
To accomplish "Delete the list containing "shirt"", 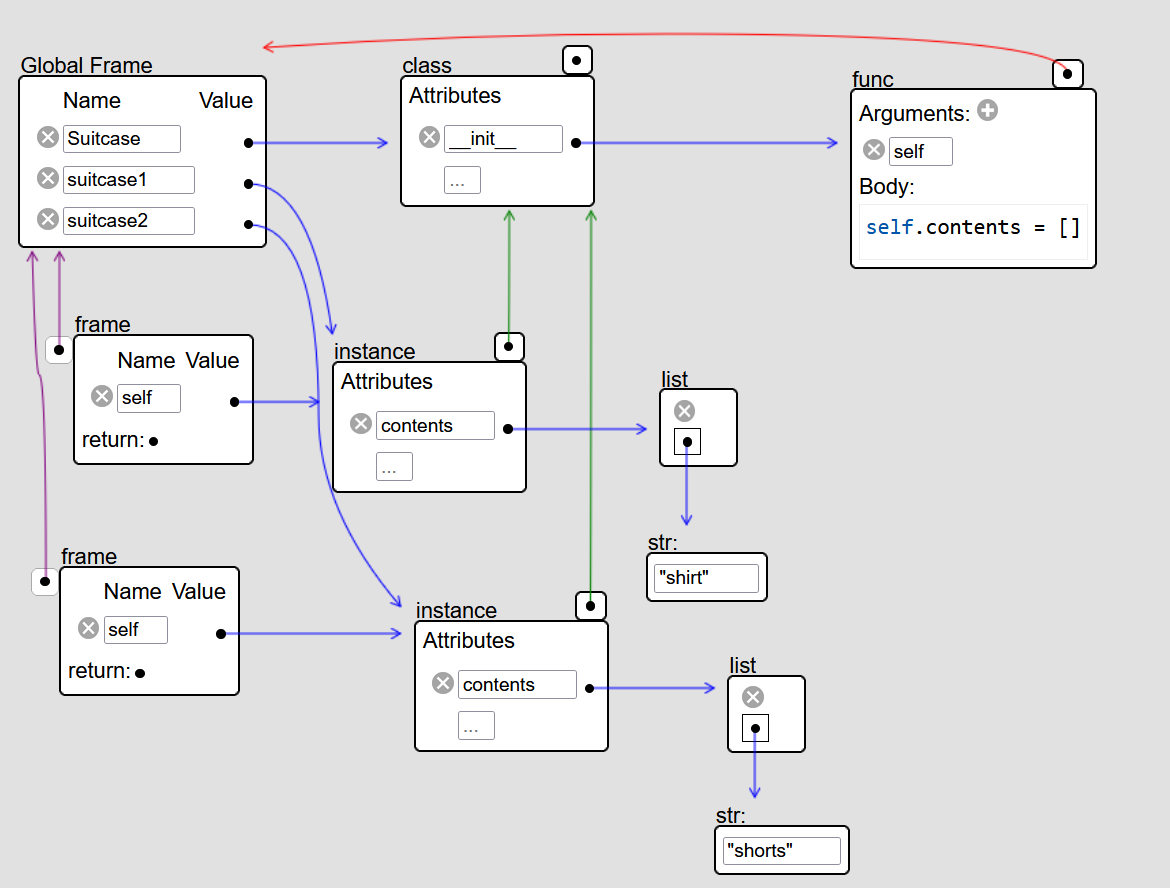I will pyautogui.click(x=684, y=411).
